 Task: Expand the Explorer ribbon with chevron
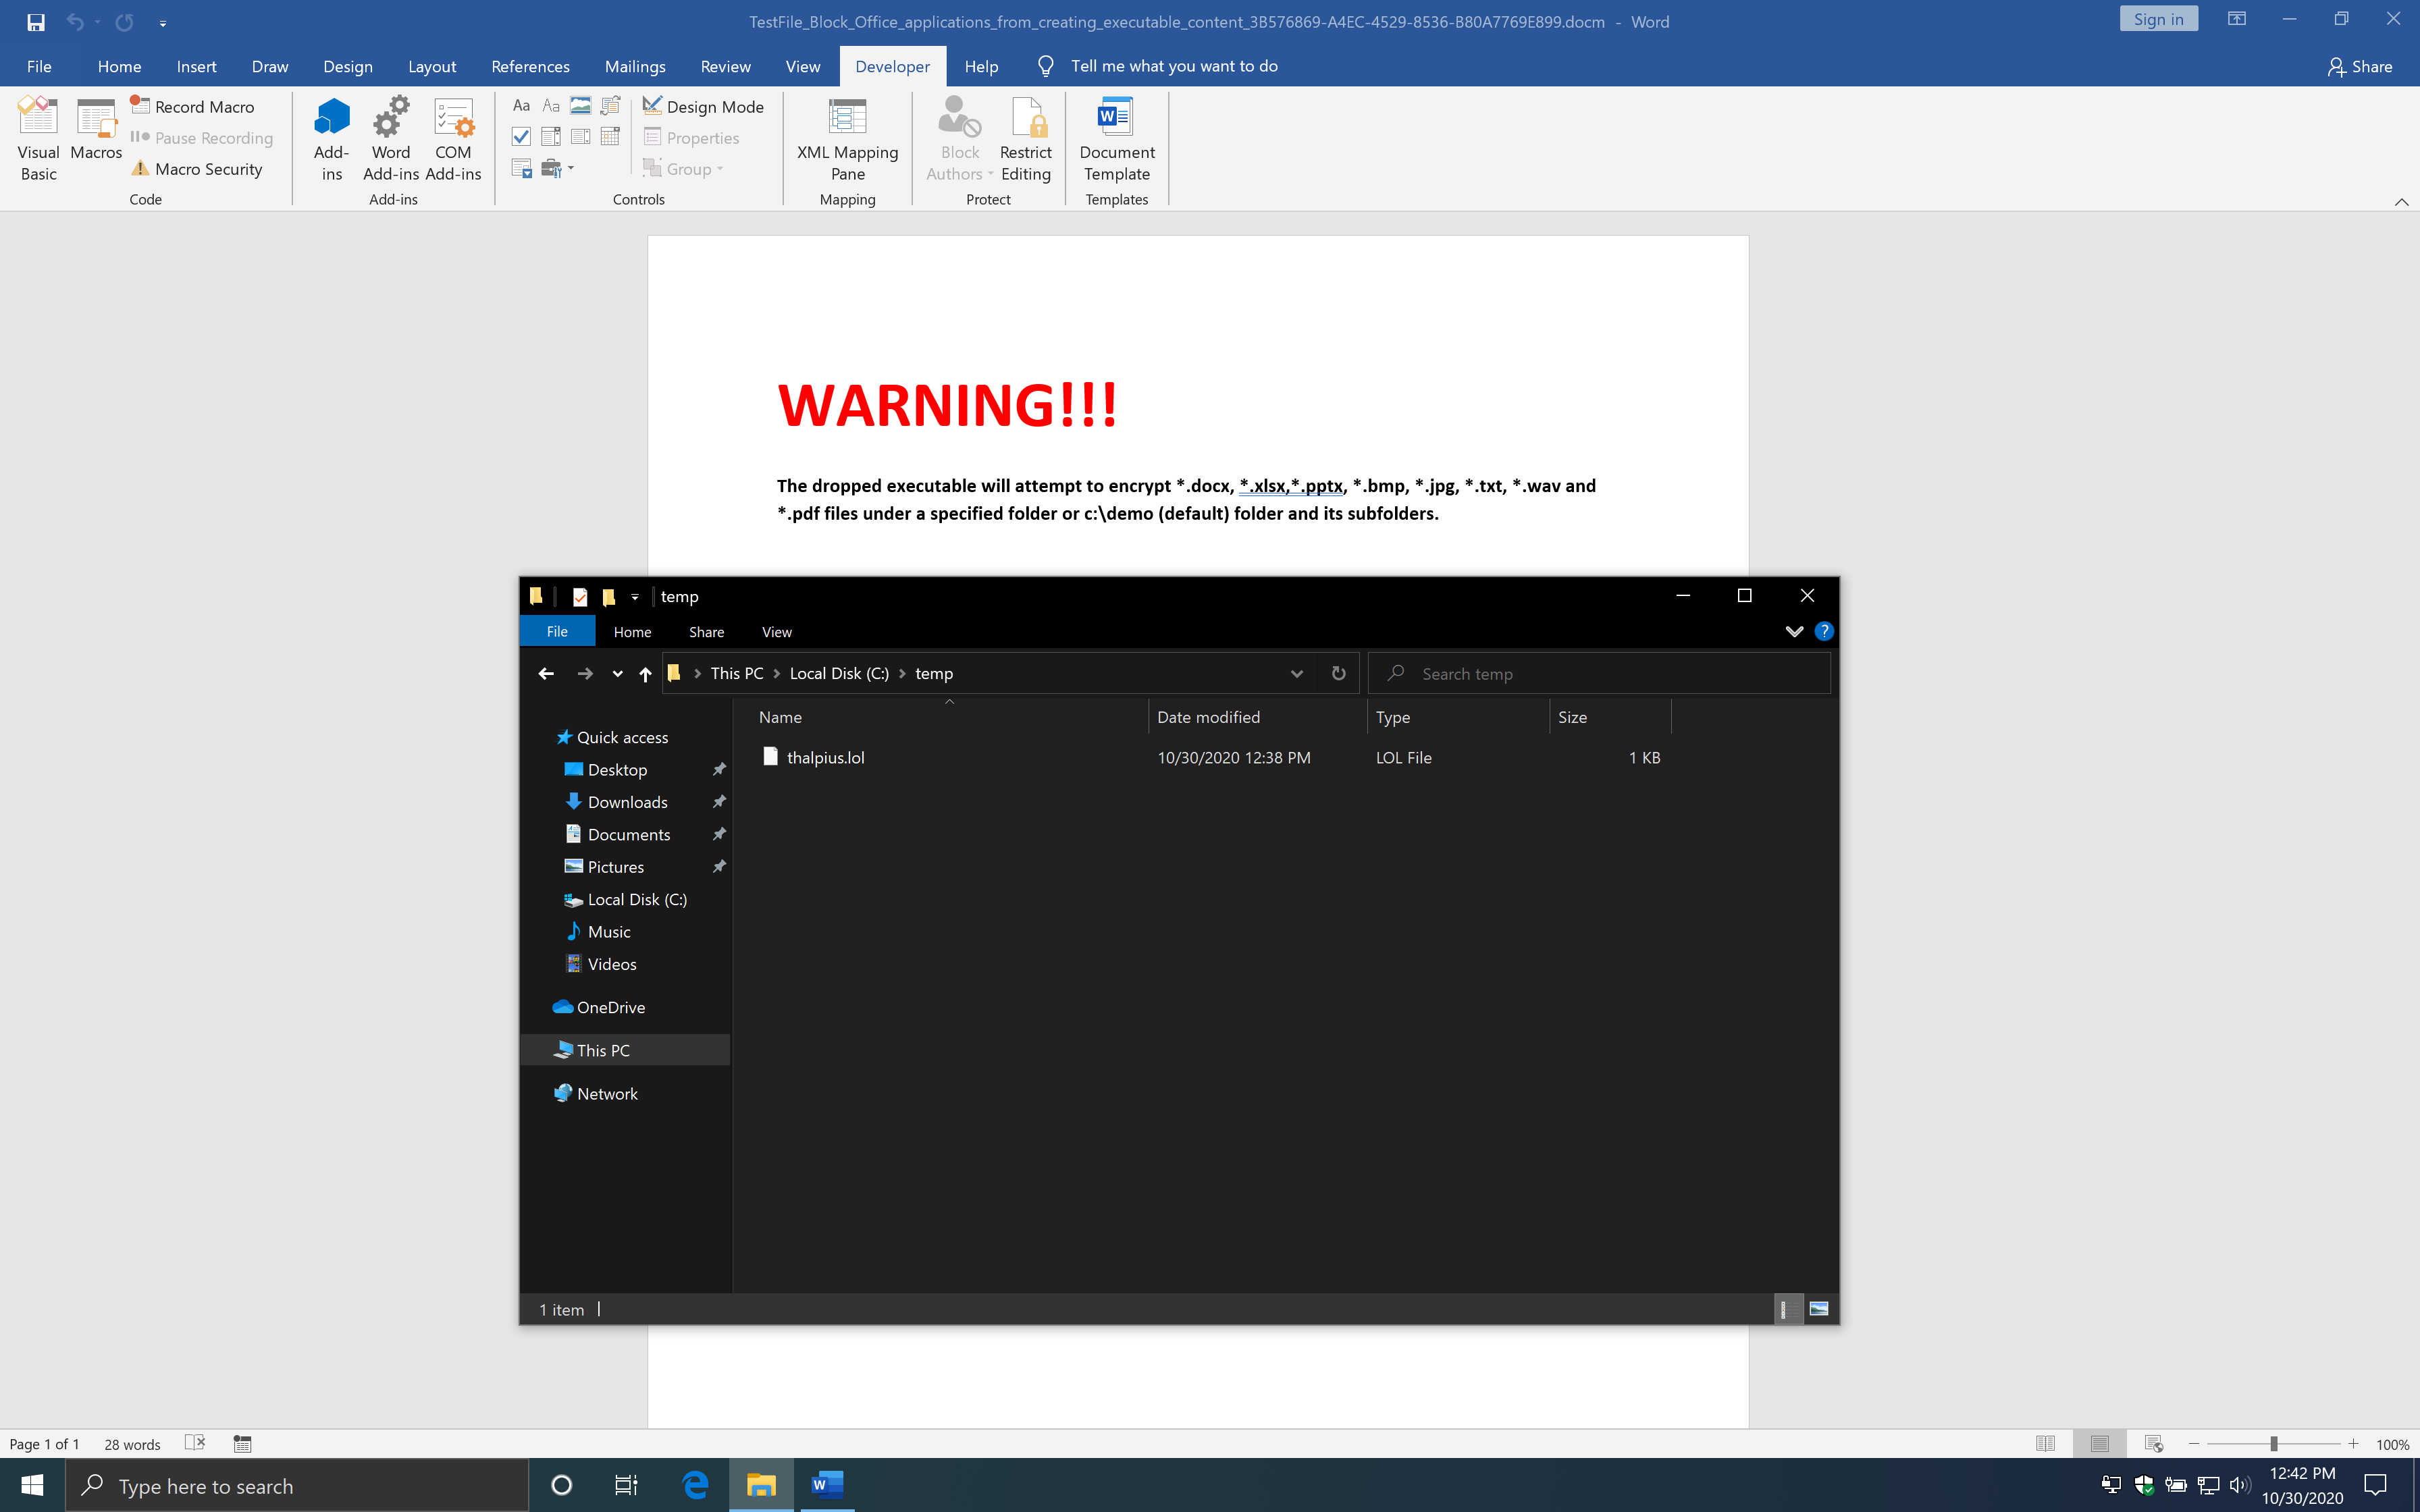click(1794, 631)
